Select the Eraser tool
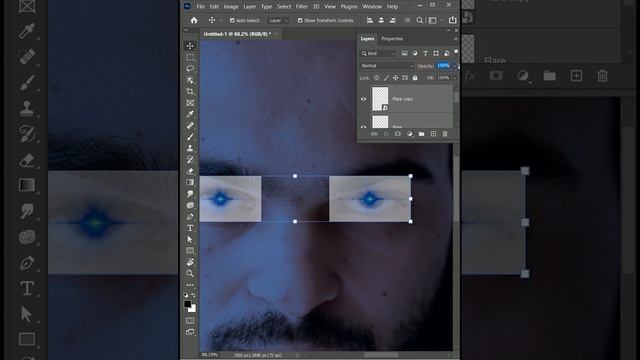Screen dimensions: 640x360 point(190,171)
